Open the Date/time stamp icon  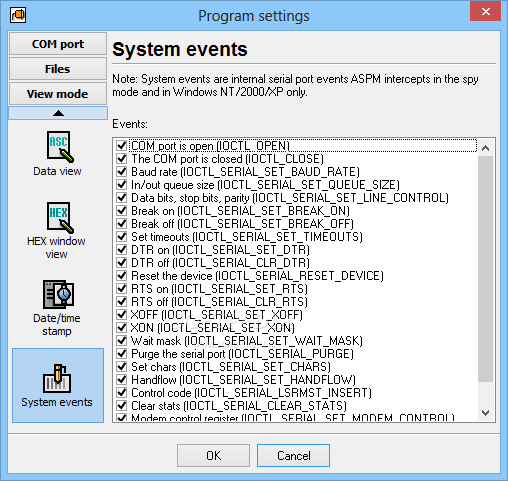(x=59, y=294)
